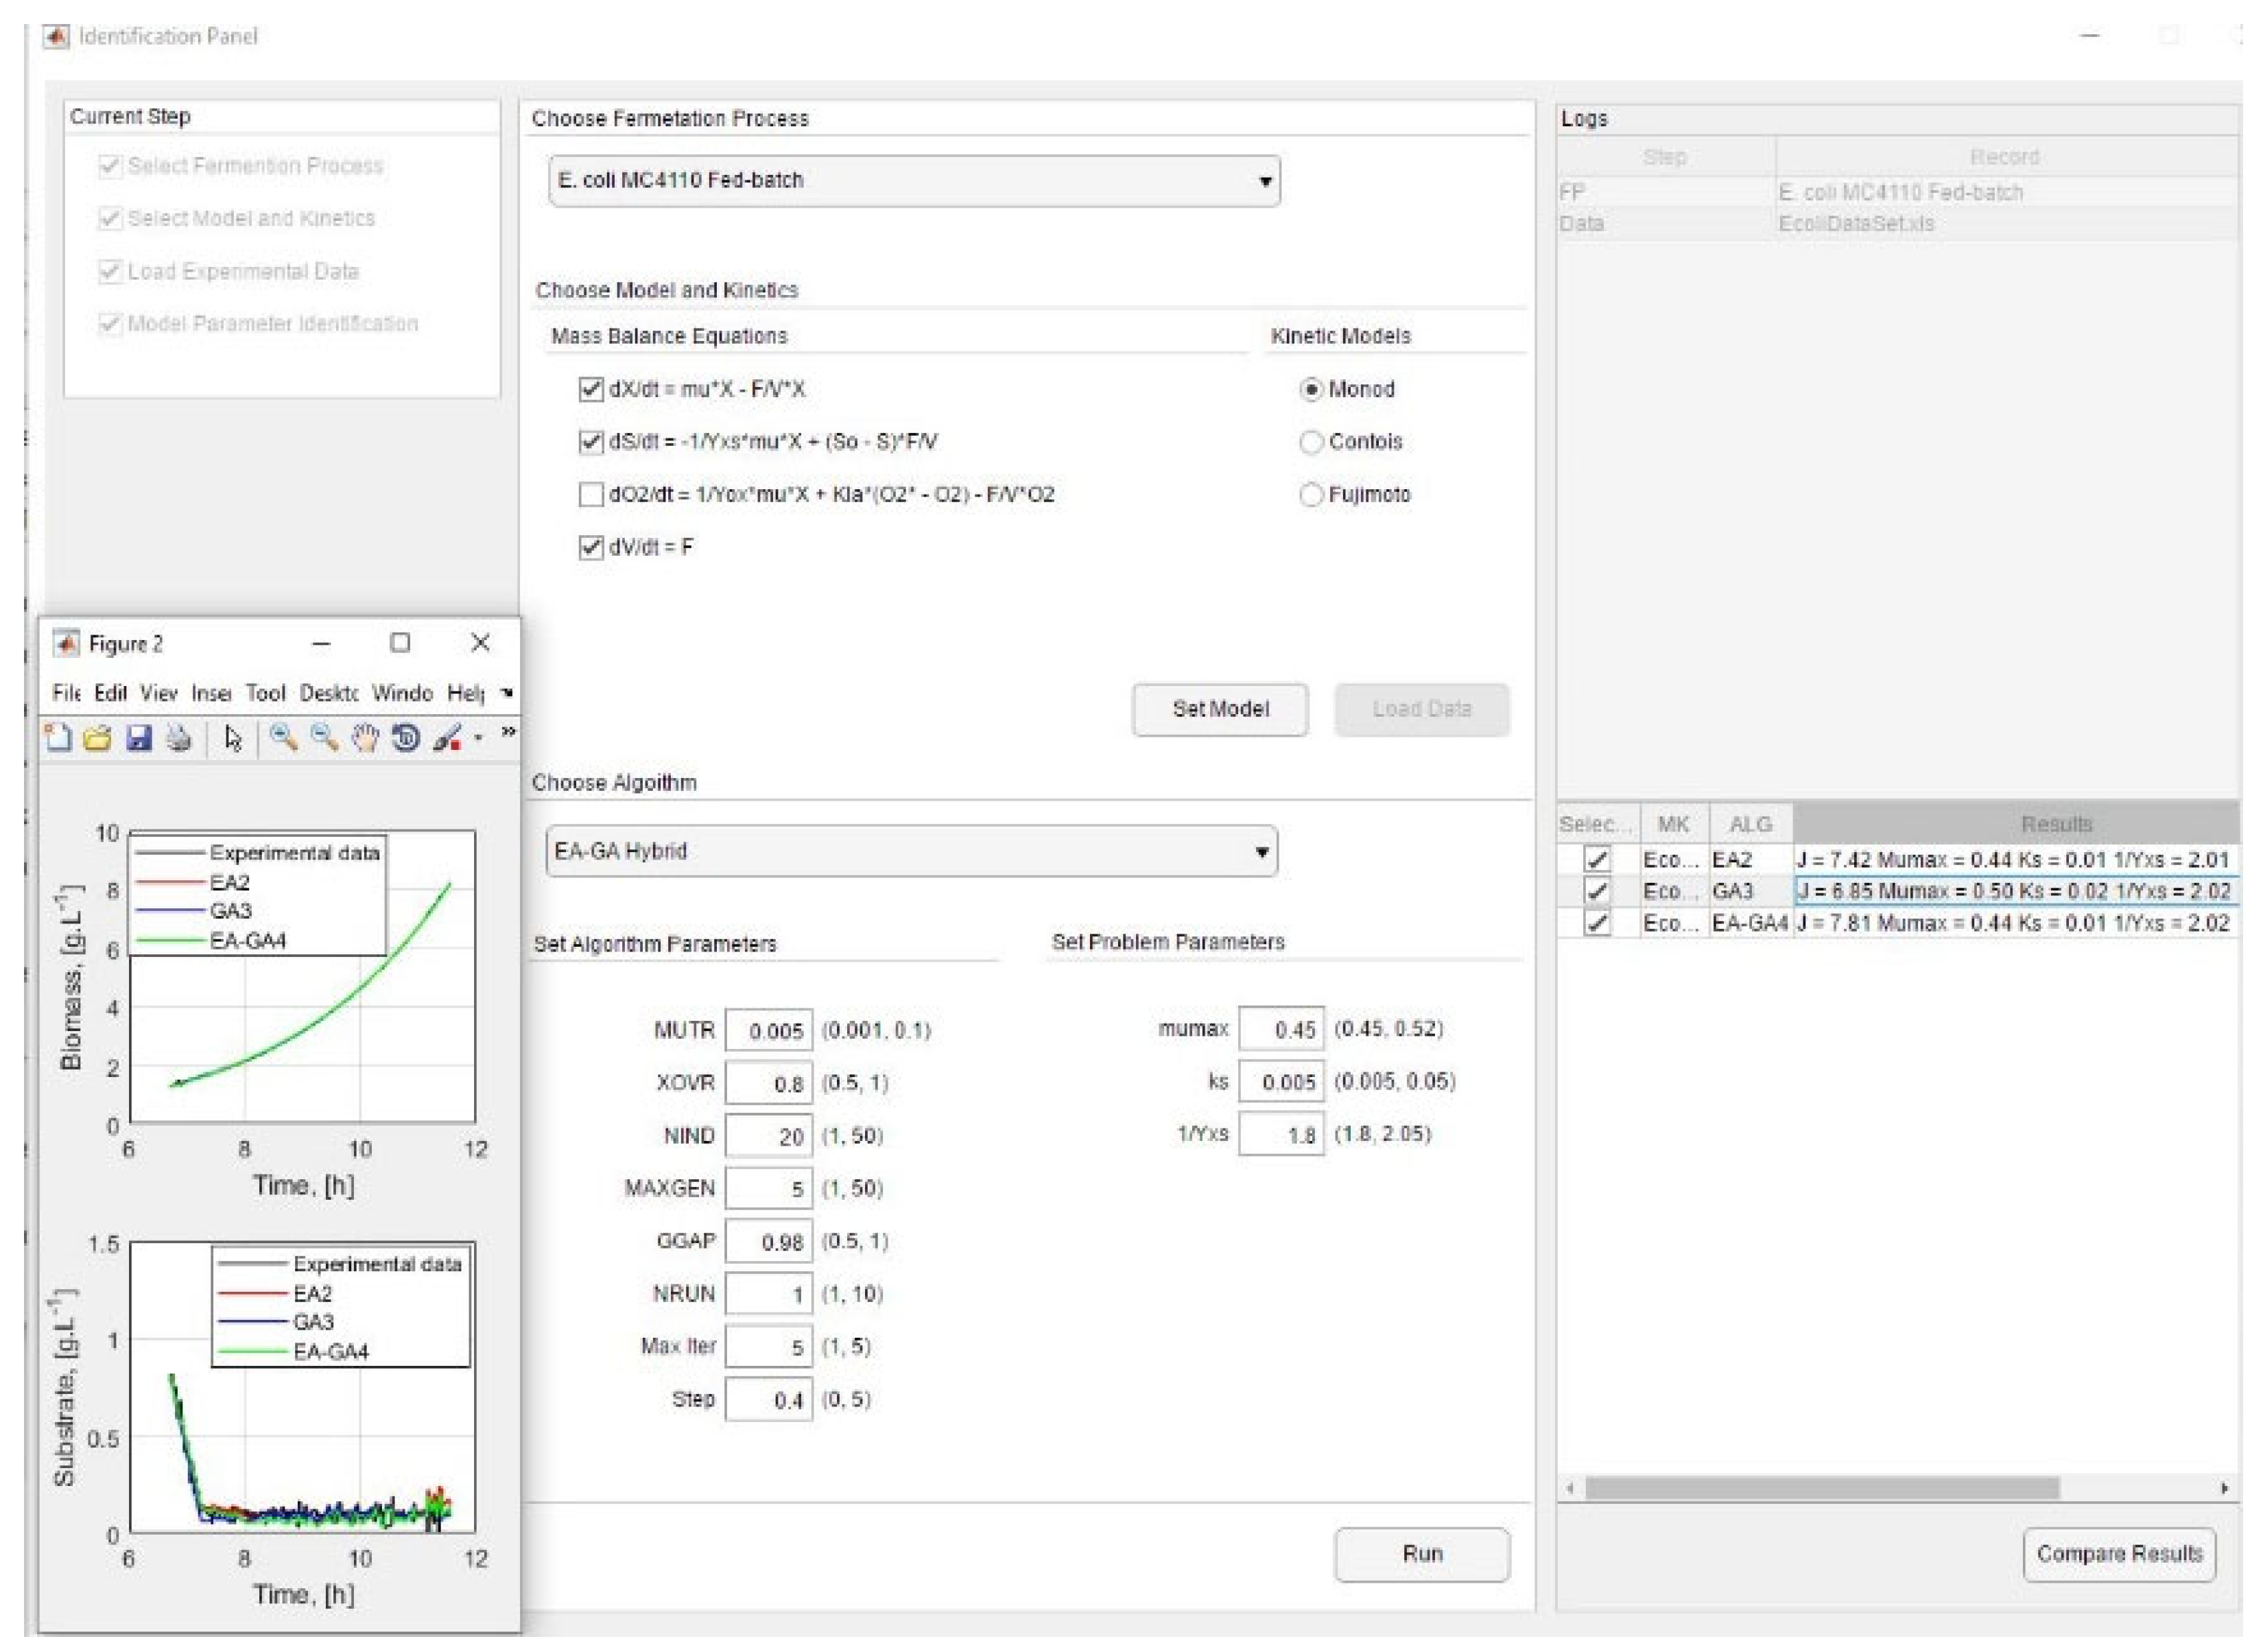2263x1652 pixels.
Task: Select the Rotate 3D tool
Action: tap(405, 739)
